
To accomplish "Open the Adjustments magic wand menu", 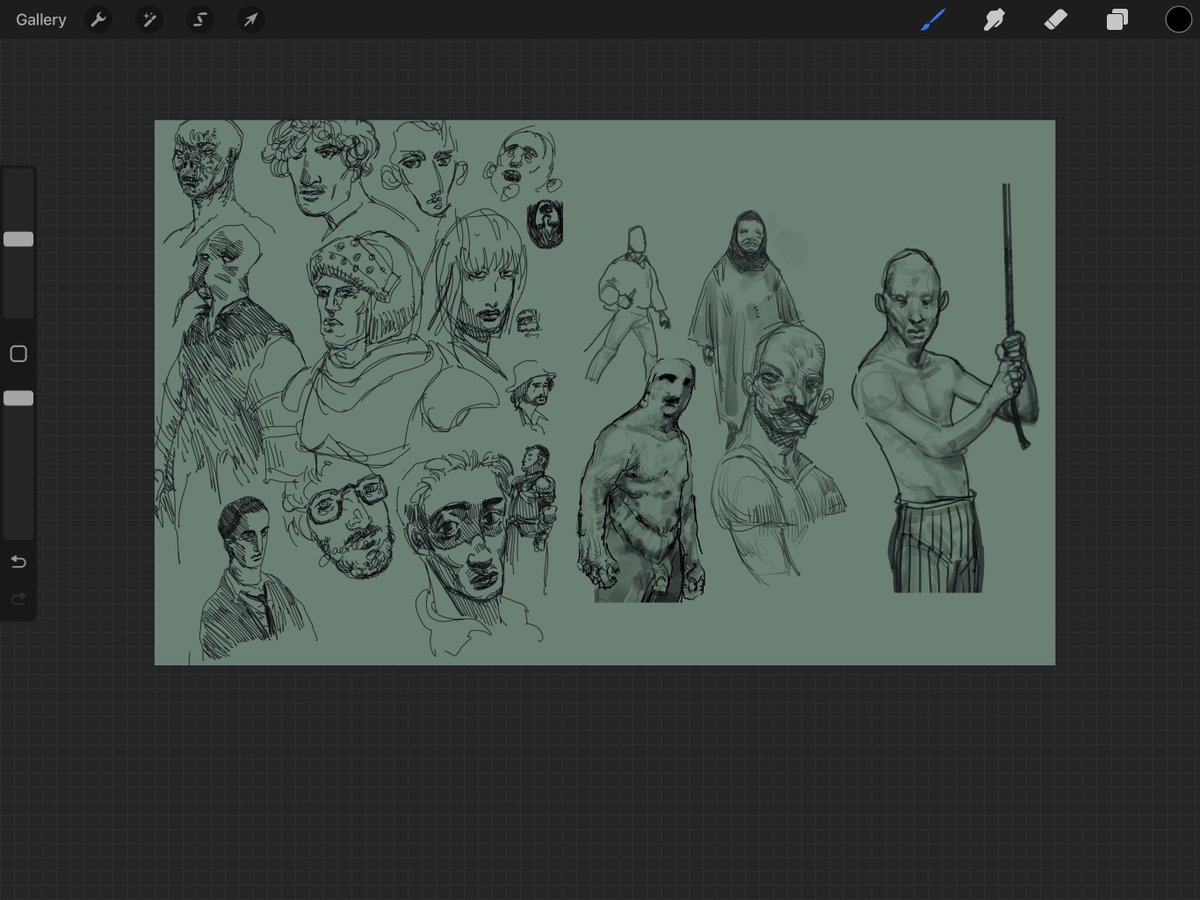I will pos(149,20).
